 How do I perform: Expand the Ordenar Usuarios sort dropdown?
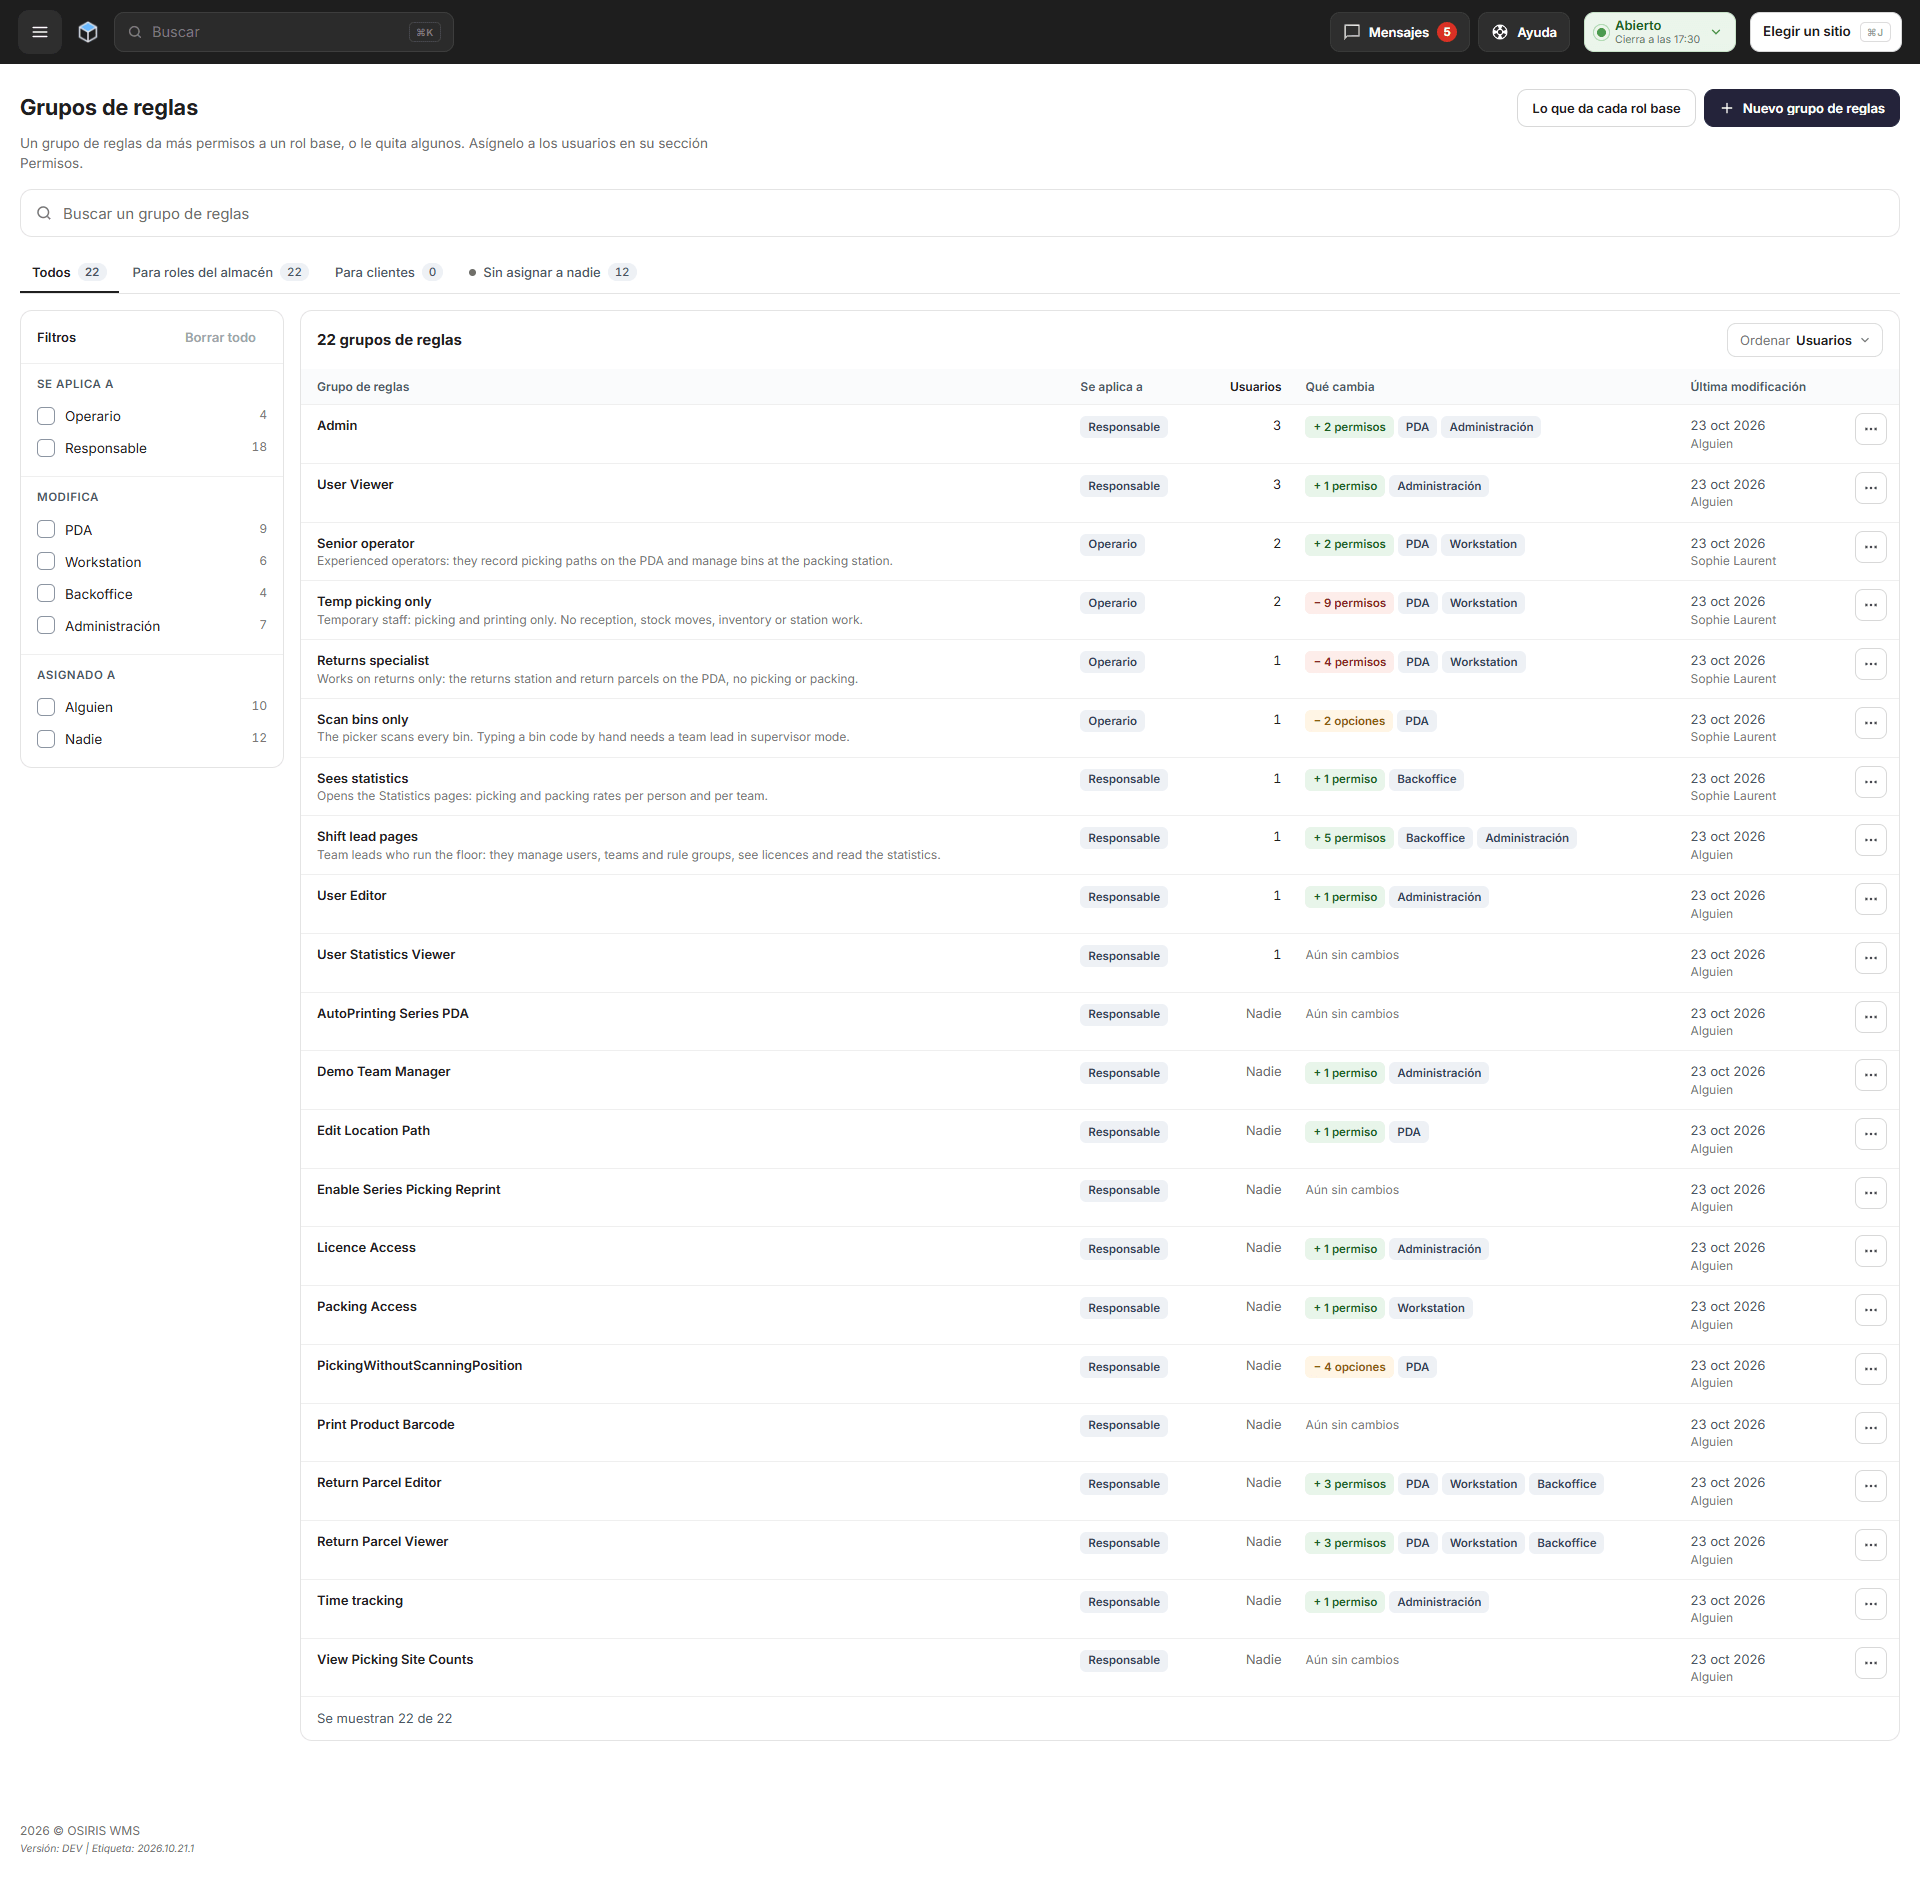pos(1804,340)
